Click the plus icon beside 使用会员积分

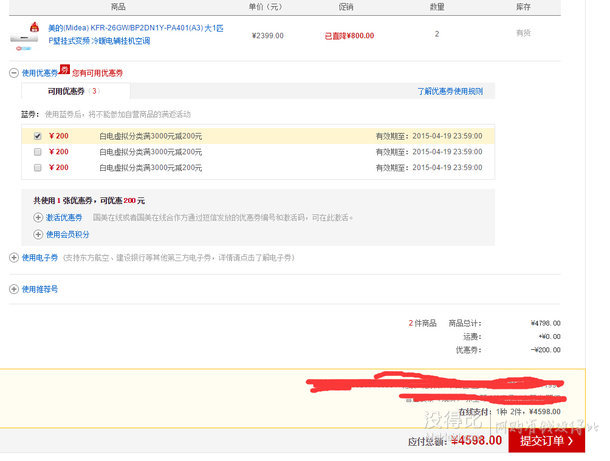coord(38,234)
